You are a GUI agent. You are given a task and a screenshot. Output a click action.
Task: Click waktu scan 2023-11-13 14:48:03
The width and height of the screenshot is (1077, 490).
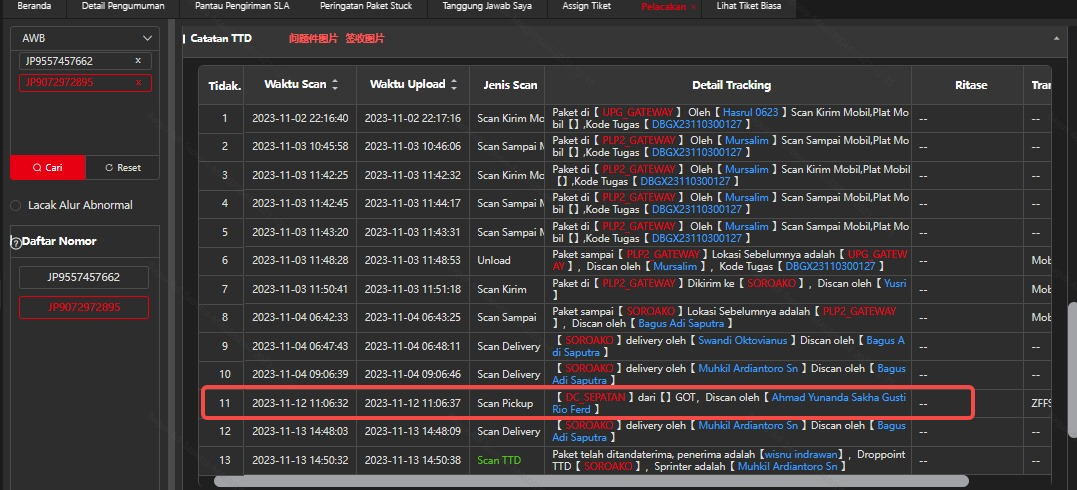coord(300,432)
